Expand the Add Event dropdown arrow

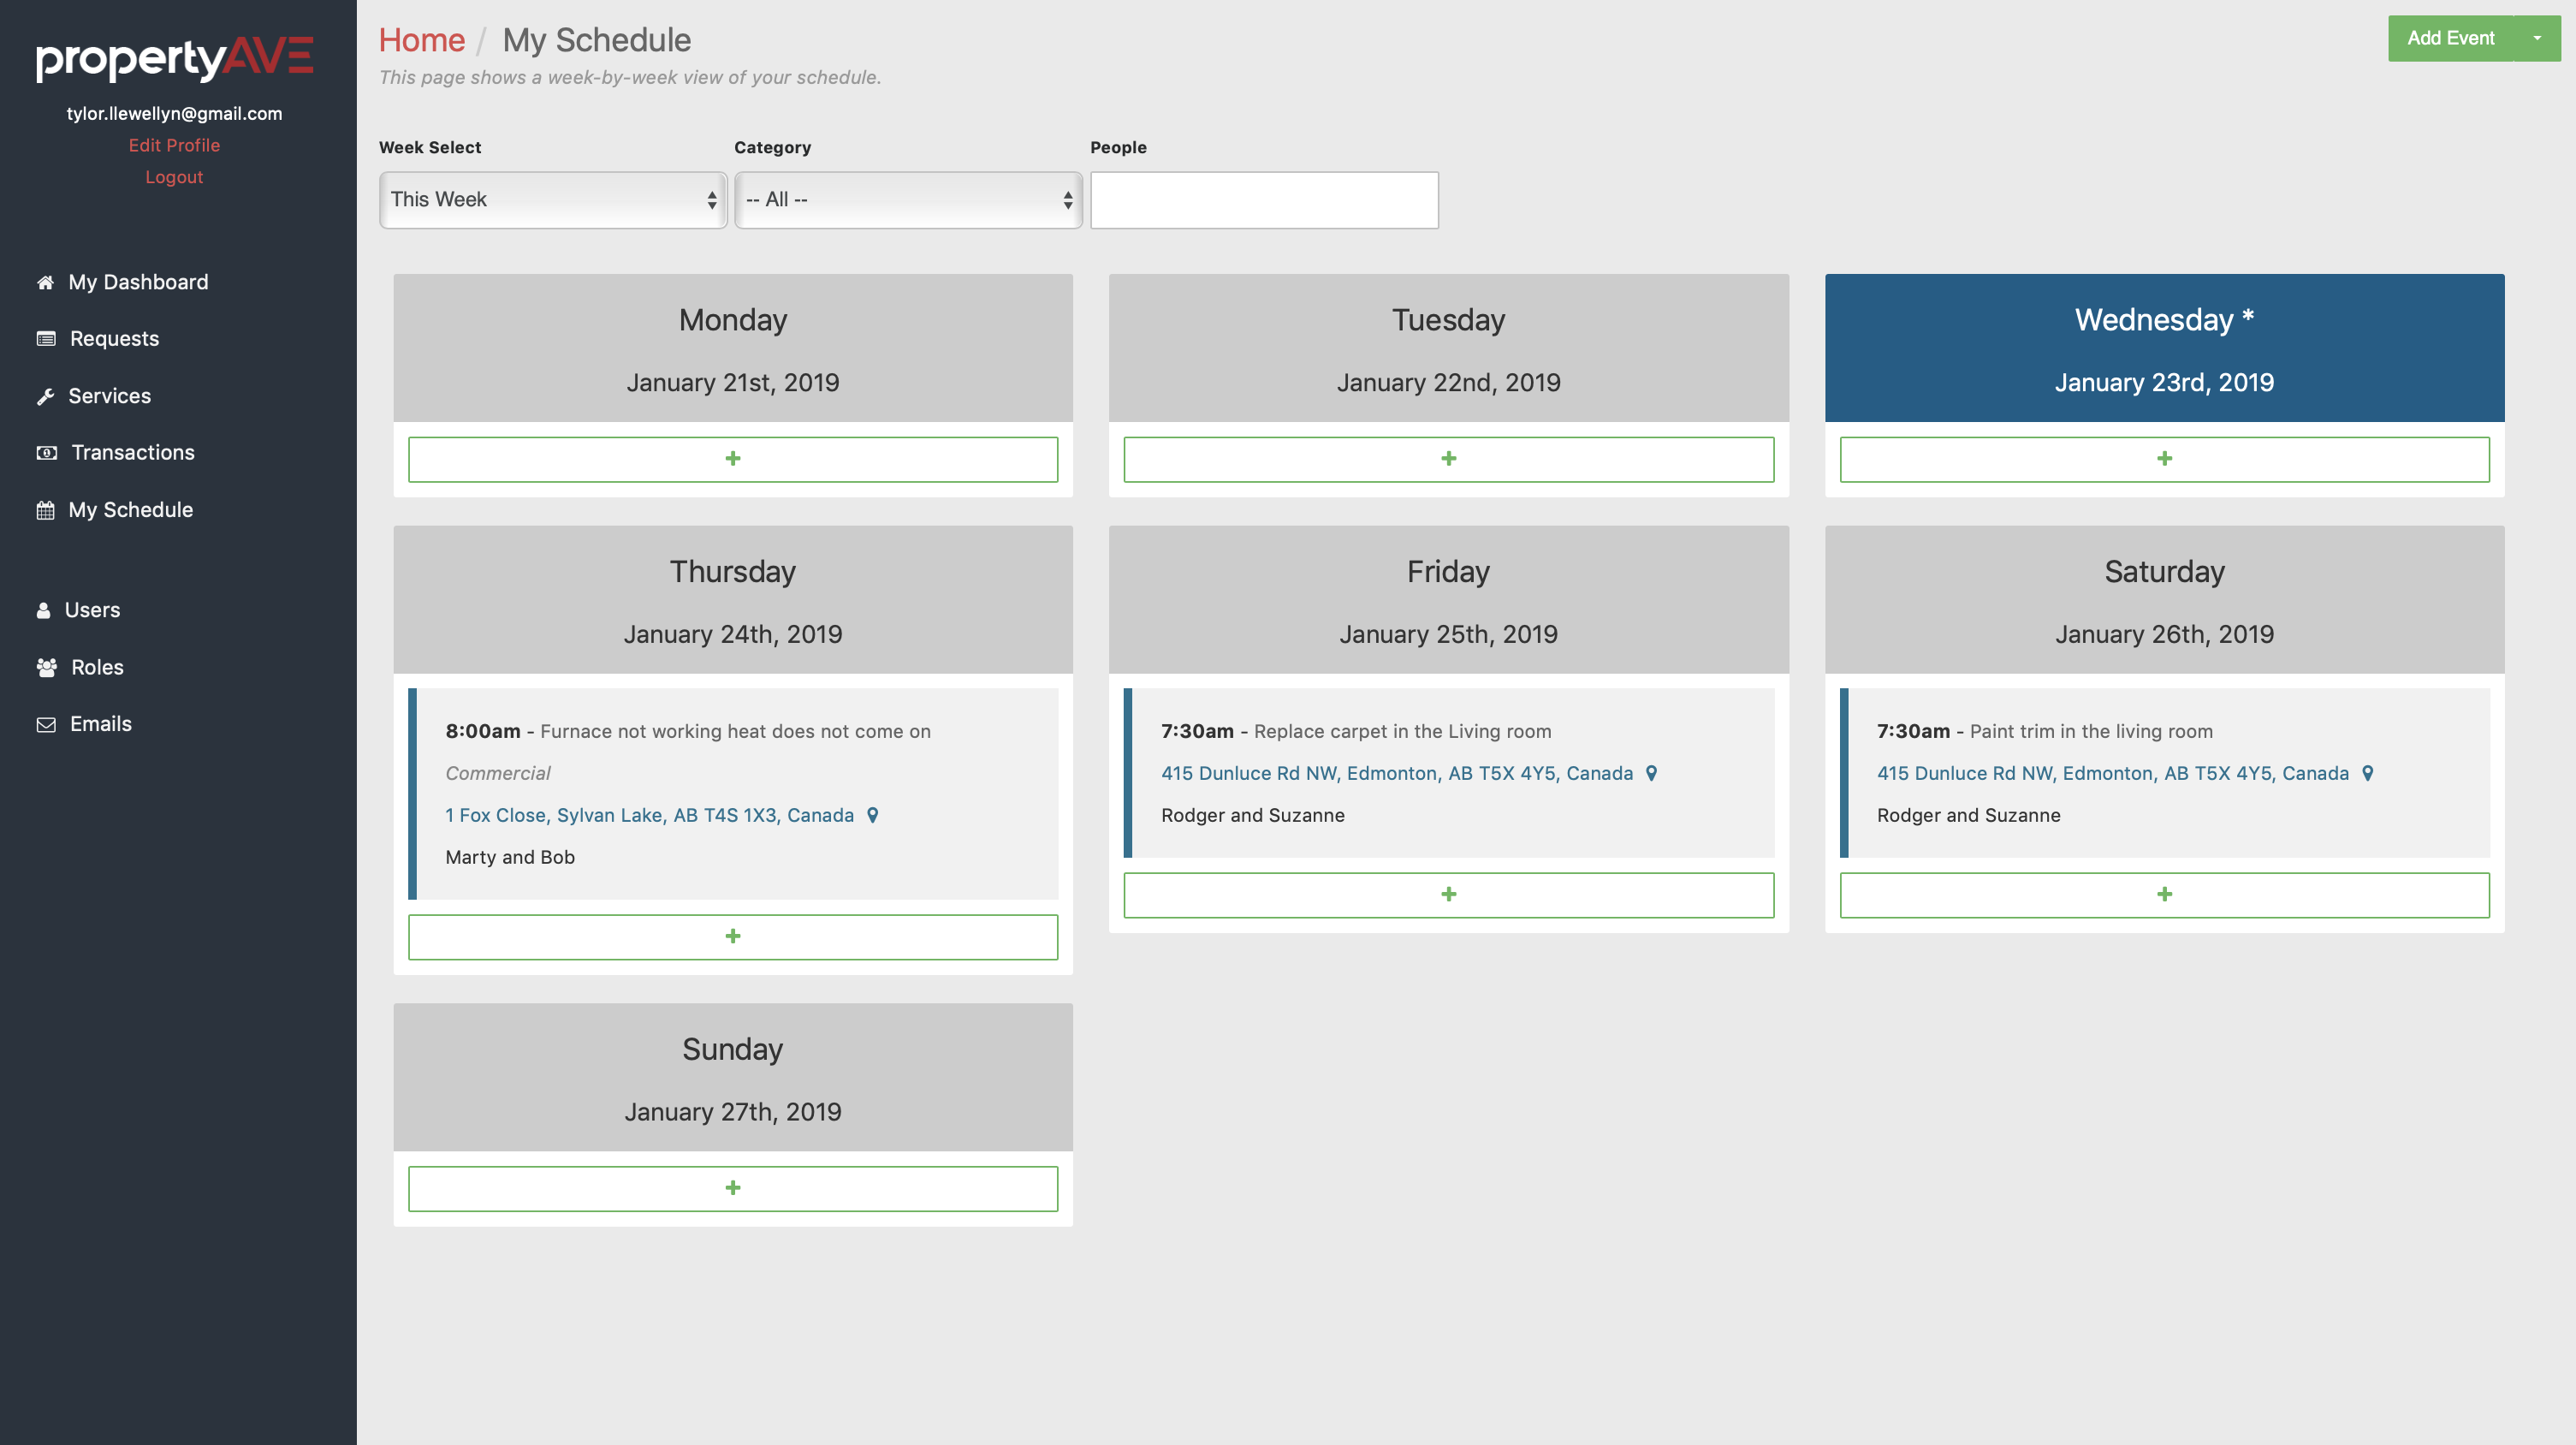click(2536, 38)
